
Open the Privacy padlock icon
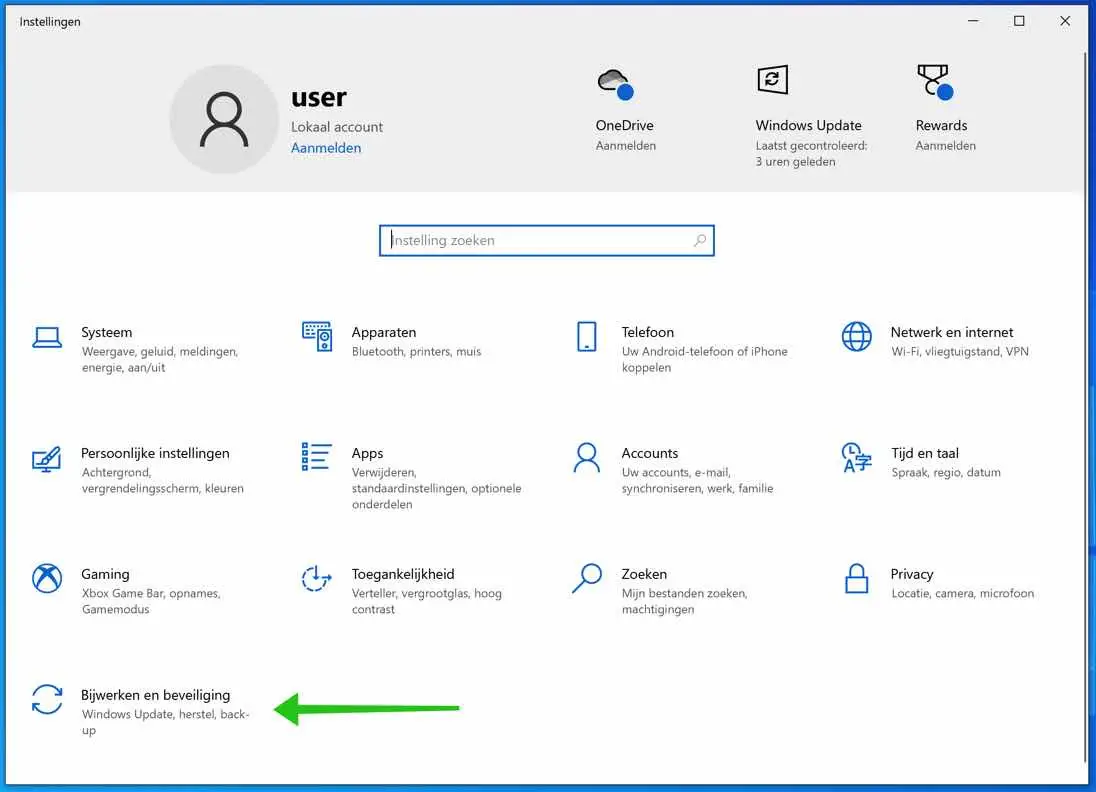pos(856,579)
